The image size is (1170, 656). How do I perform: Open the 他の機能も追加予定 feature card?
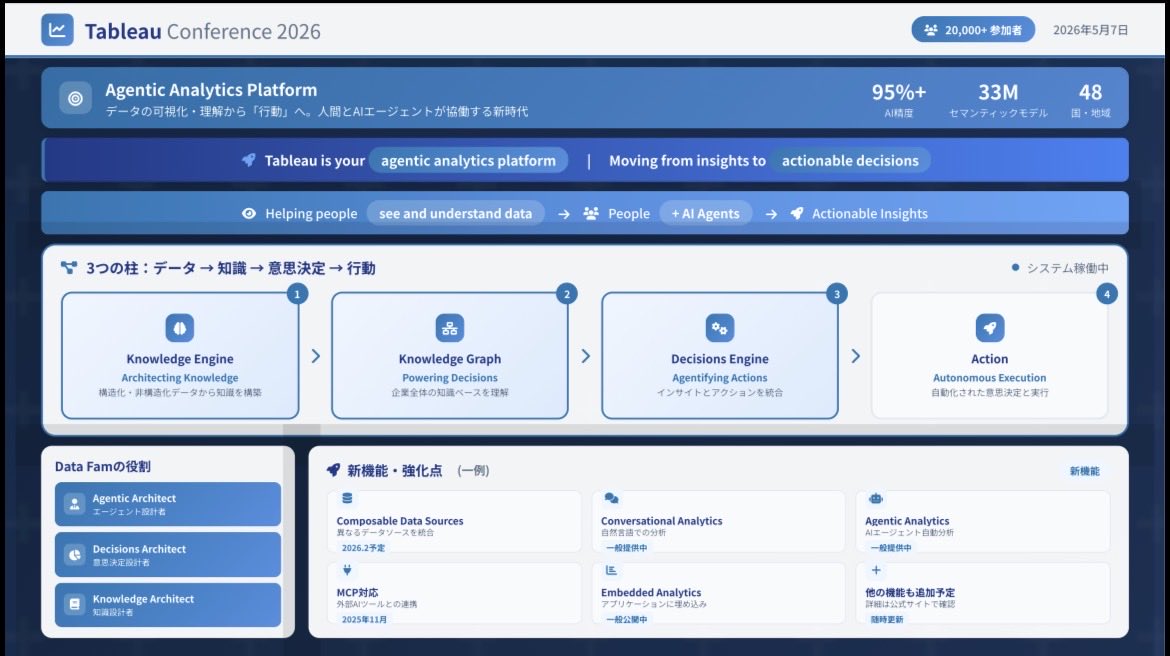pyautogui.click(x=983, y=593)
